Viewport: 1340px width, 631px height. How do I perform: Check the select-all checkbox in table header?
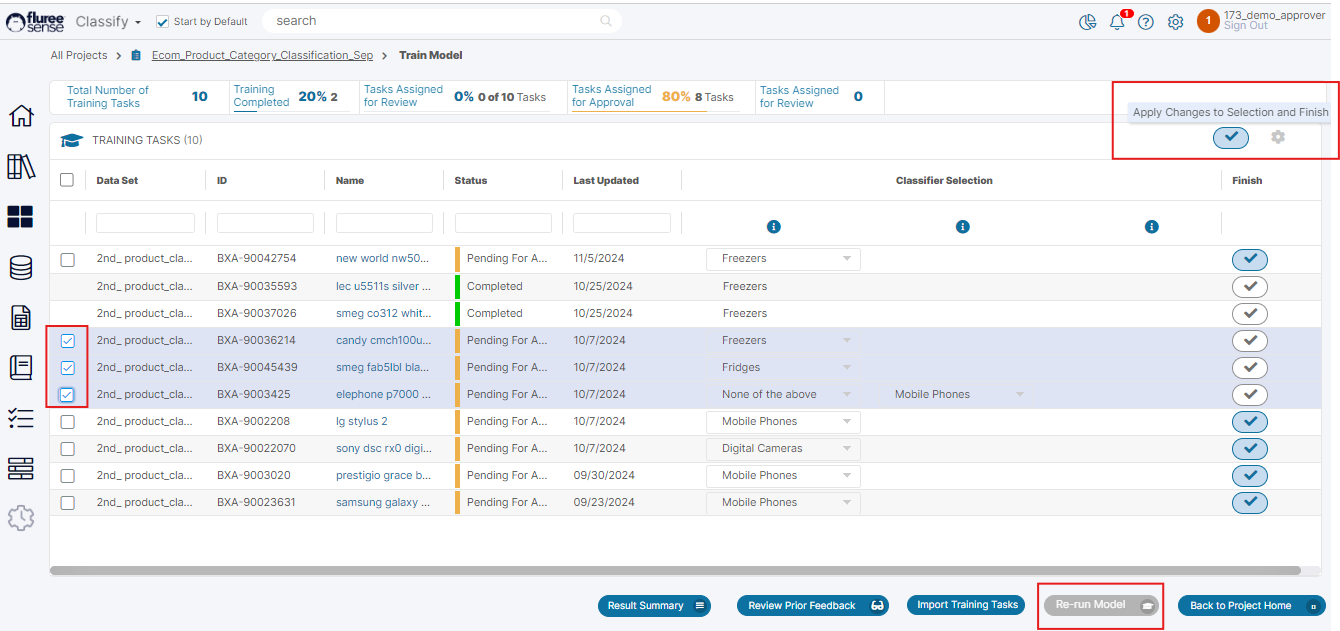point(67,180)
